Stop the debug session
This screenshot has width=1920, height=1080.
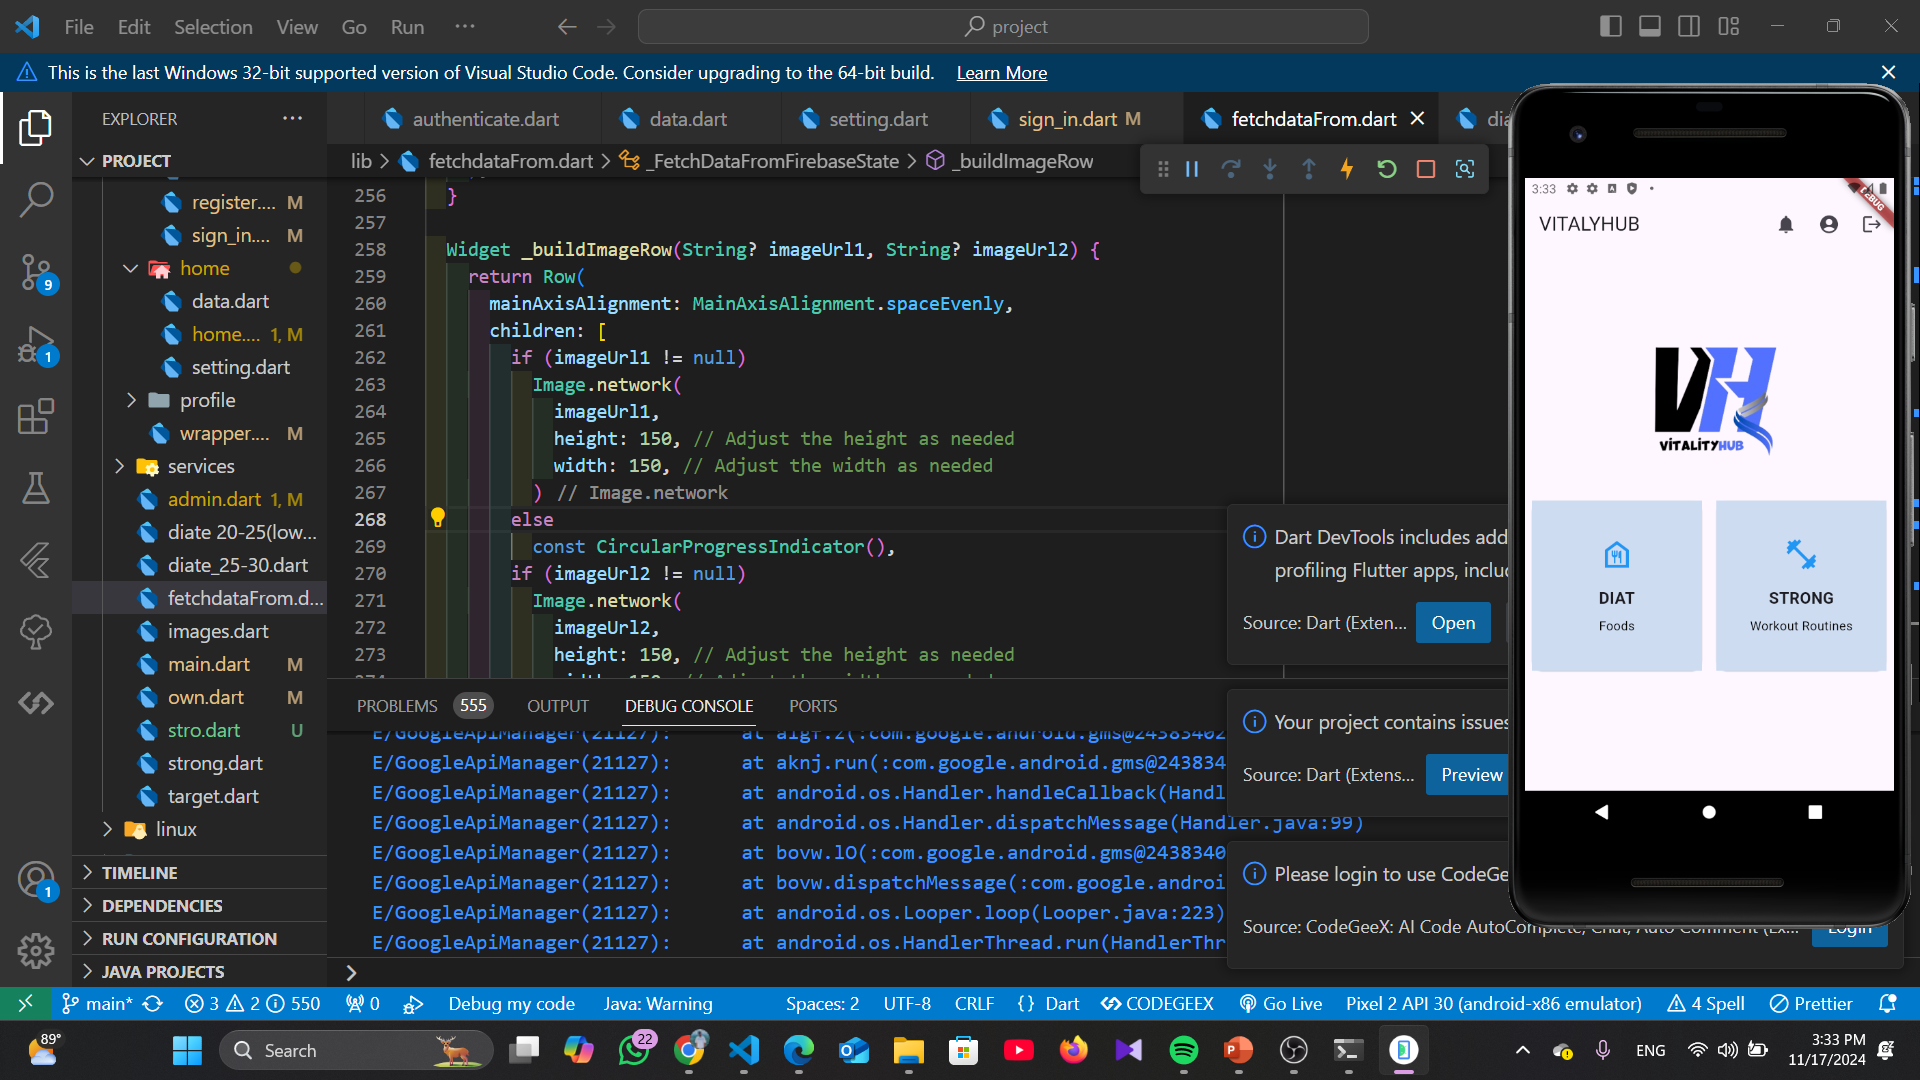(x=1426, y=169)
